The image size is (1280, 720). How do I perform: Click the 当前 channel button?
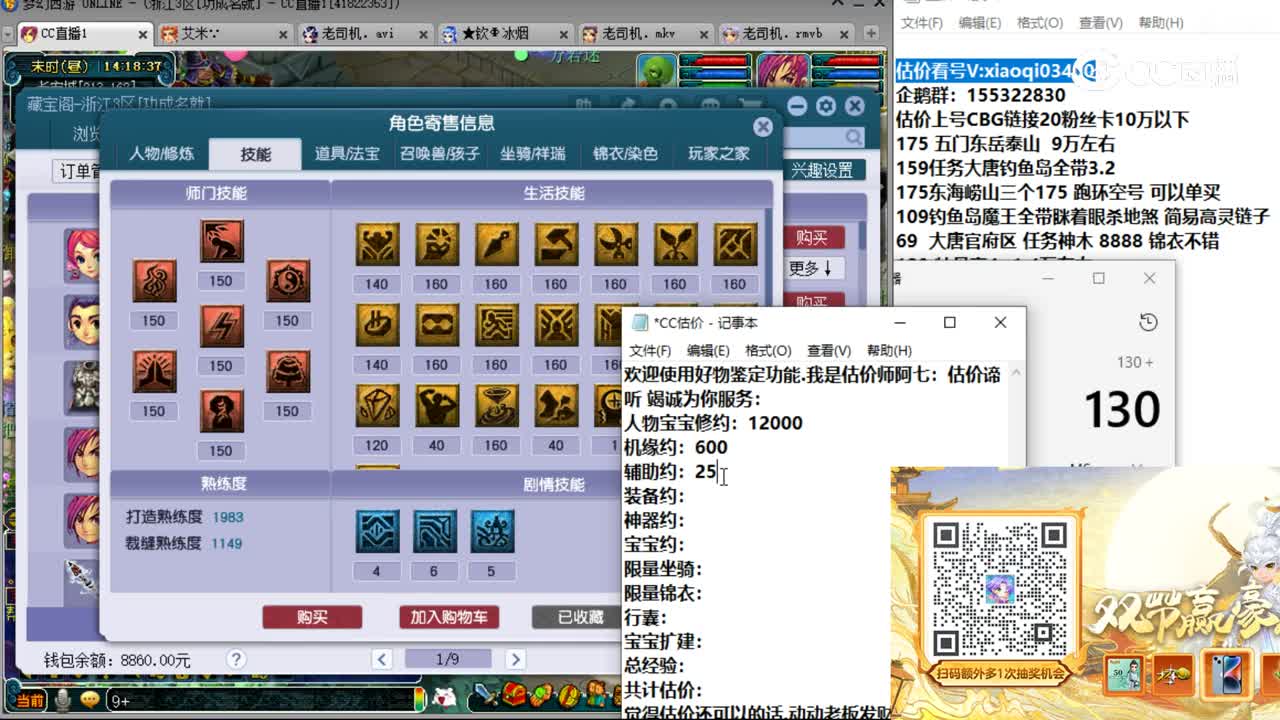(30, 701)
